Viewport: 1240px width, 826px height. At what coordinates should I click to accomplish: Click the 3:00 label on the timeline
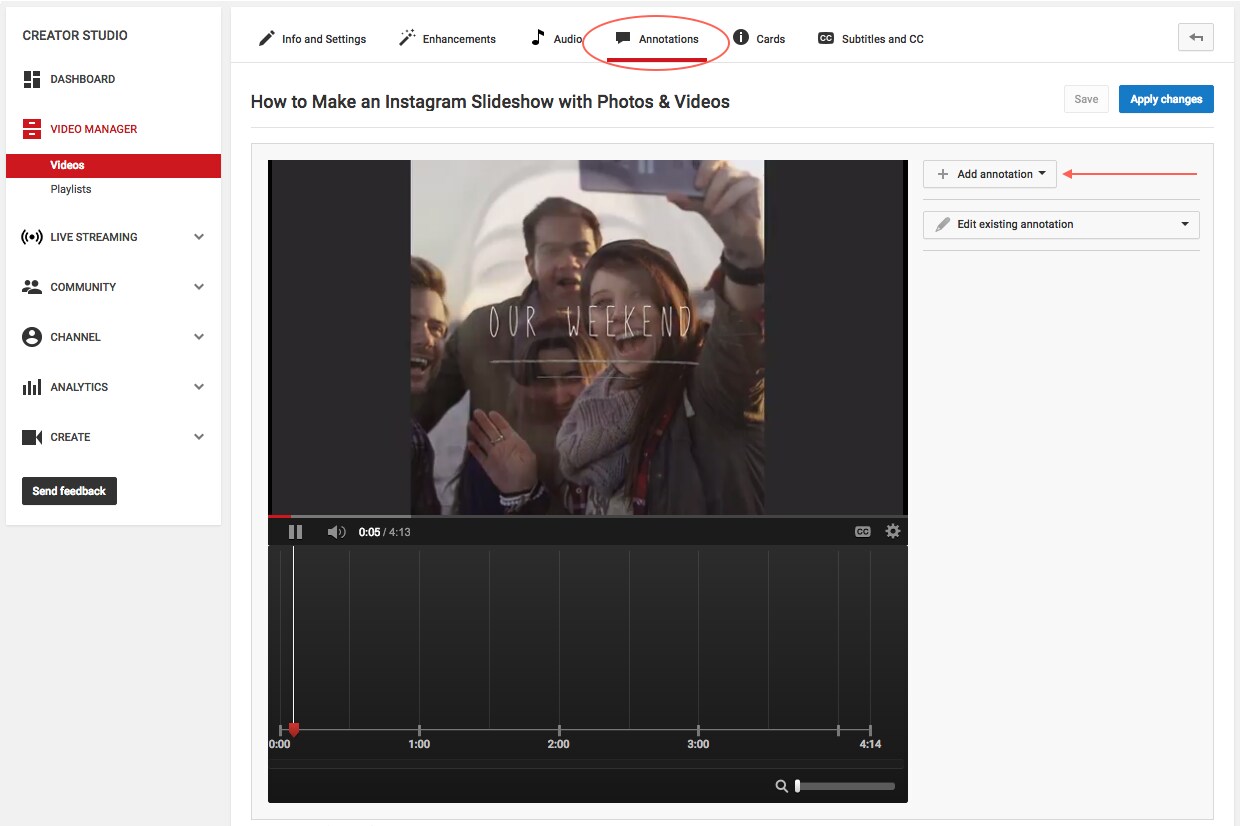coord(698,744)
